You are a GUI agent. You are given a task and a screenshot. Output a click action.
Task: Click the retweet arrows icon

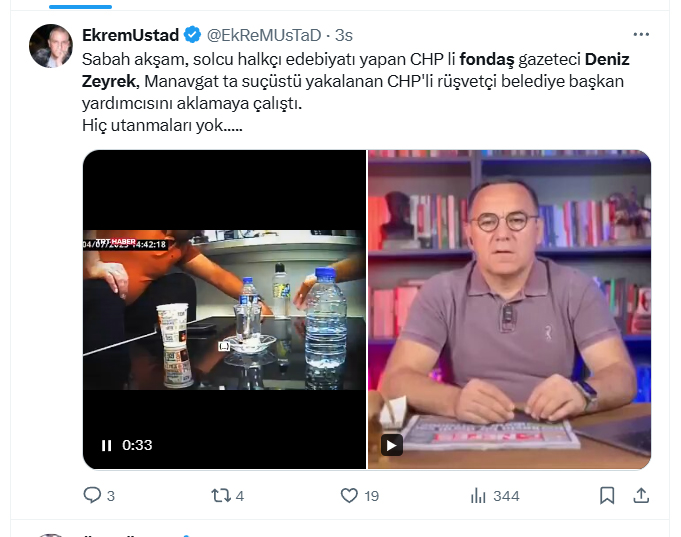[221, 495]
